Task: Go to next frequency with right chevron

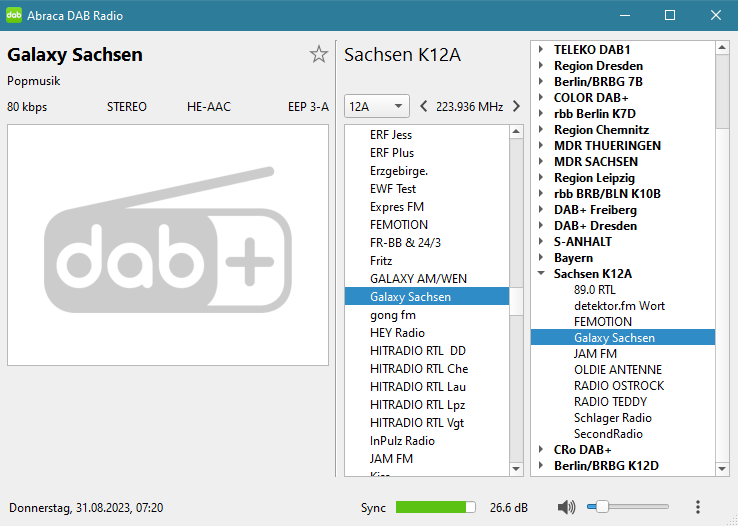Action: tap(516, 106)
